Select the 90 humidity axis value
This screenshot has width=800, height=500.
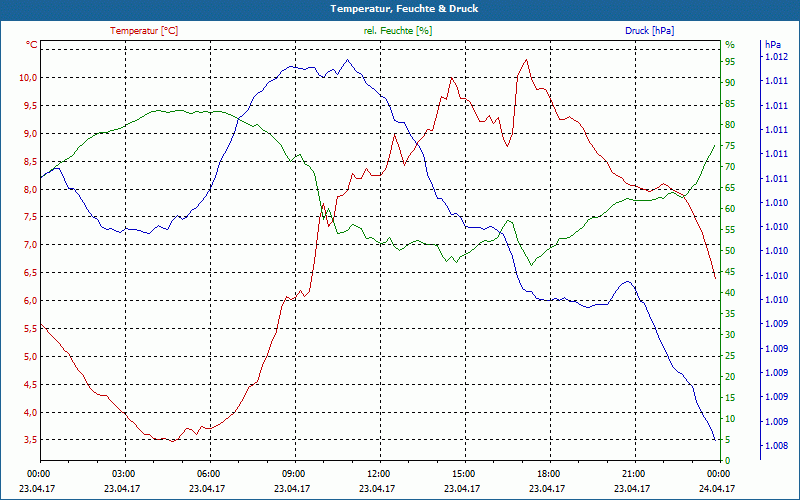coord(730,83)
